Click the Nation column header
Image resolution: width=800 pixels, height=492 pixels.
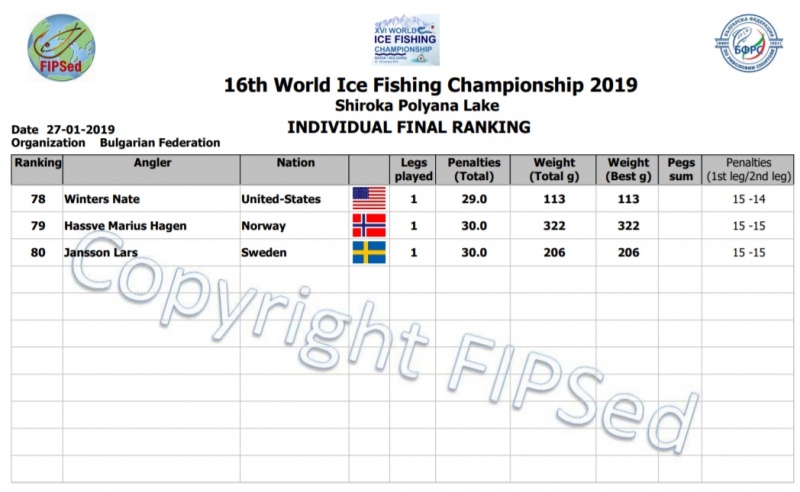point(294,163)
